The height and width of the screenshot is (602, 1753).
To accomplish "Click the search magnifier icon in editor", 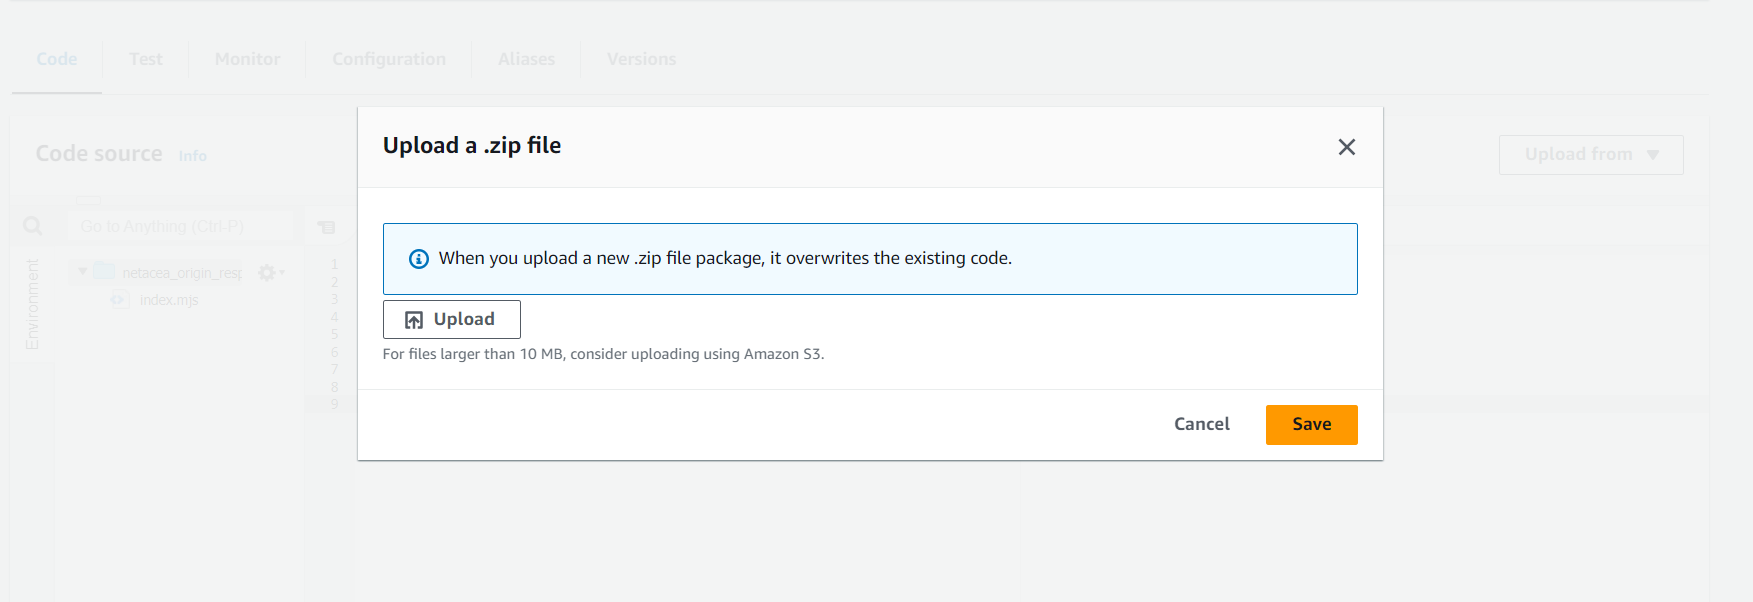I will 33,226.
